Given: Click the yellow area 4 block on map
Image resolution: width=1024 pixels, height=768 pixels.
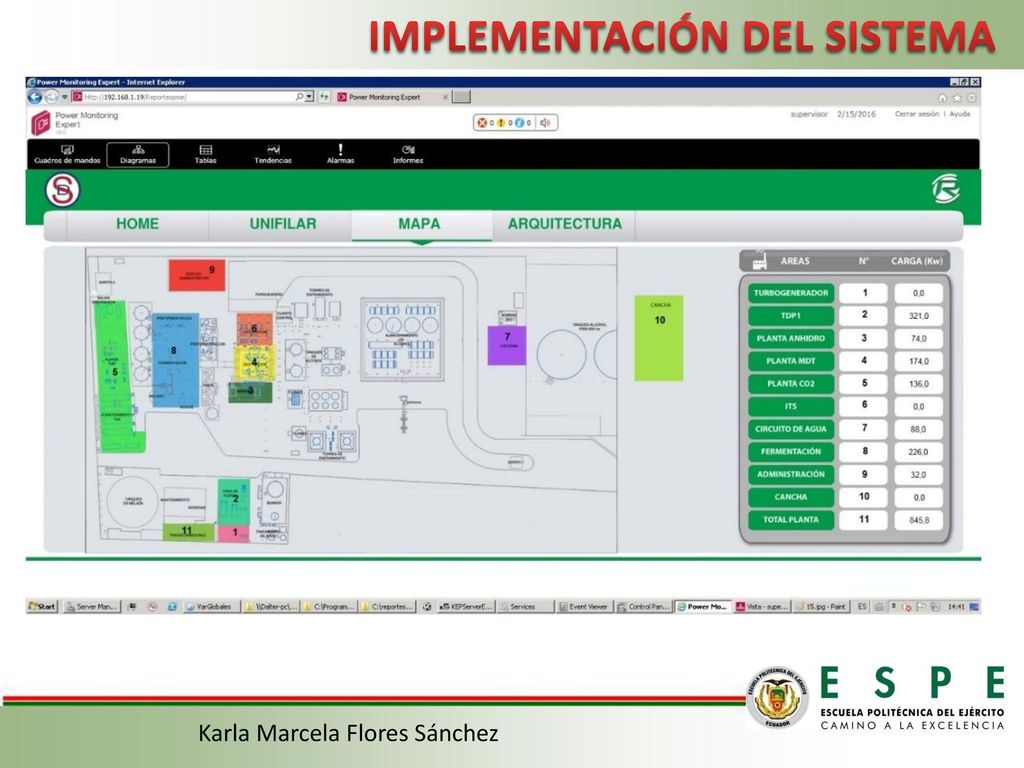Looking at the screenshot, I should click(255, 362).
